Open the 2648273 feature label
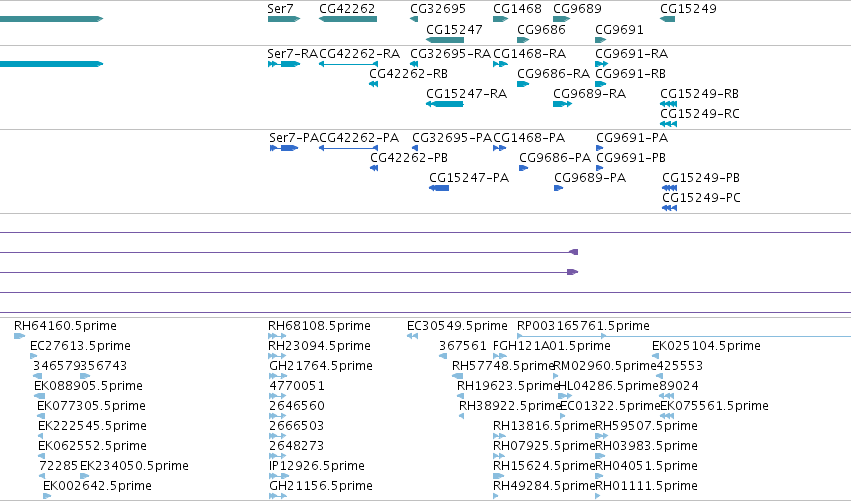 point(296,446)
